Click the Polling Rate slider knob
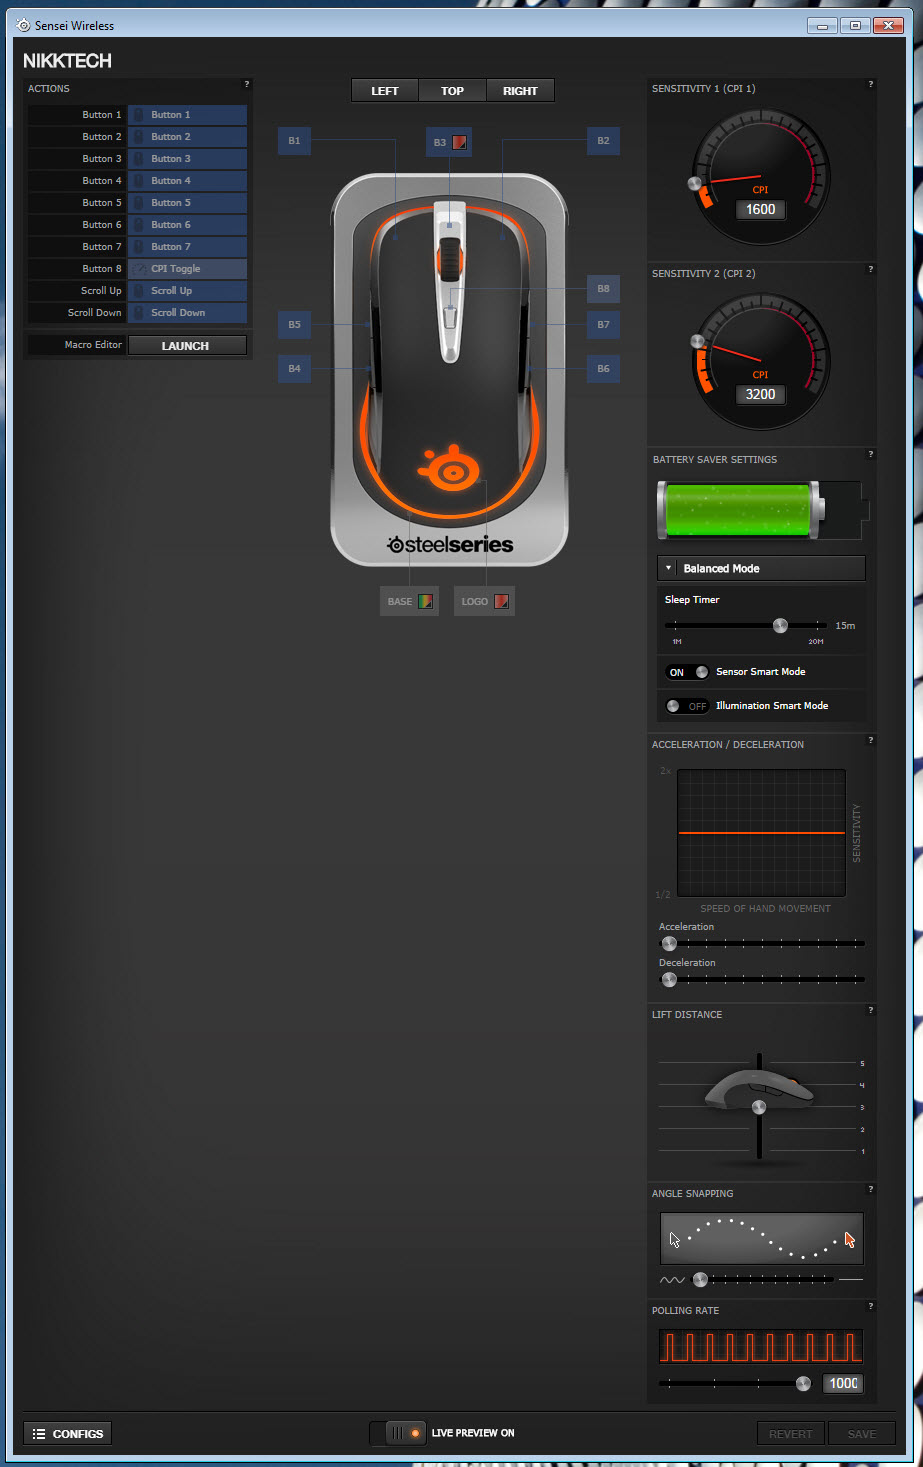The image size is (923, 1467). (803, 1384)
